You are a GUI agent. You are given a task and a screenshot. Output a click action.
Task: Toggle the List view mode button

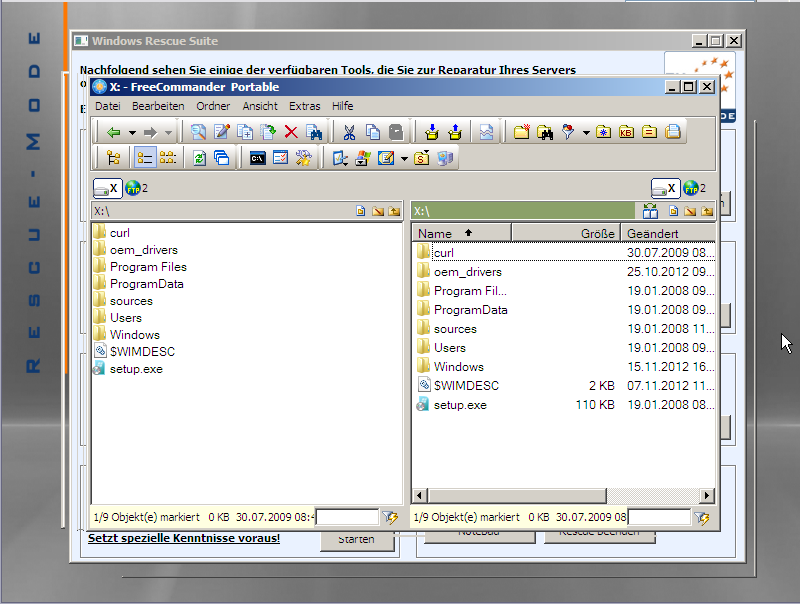[168, 158]
